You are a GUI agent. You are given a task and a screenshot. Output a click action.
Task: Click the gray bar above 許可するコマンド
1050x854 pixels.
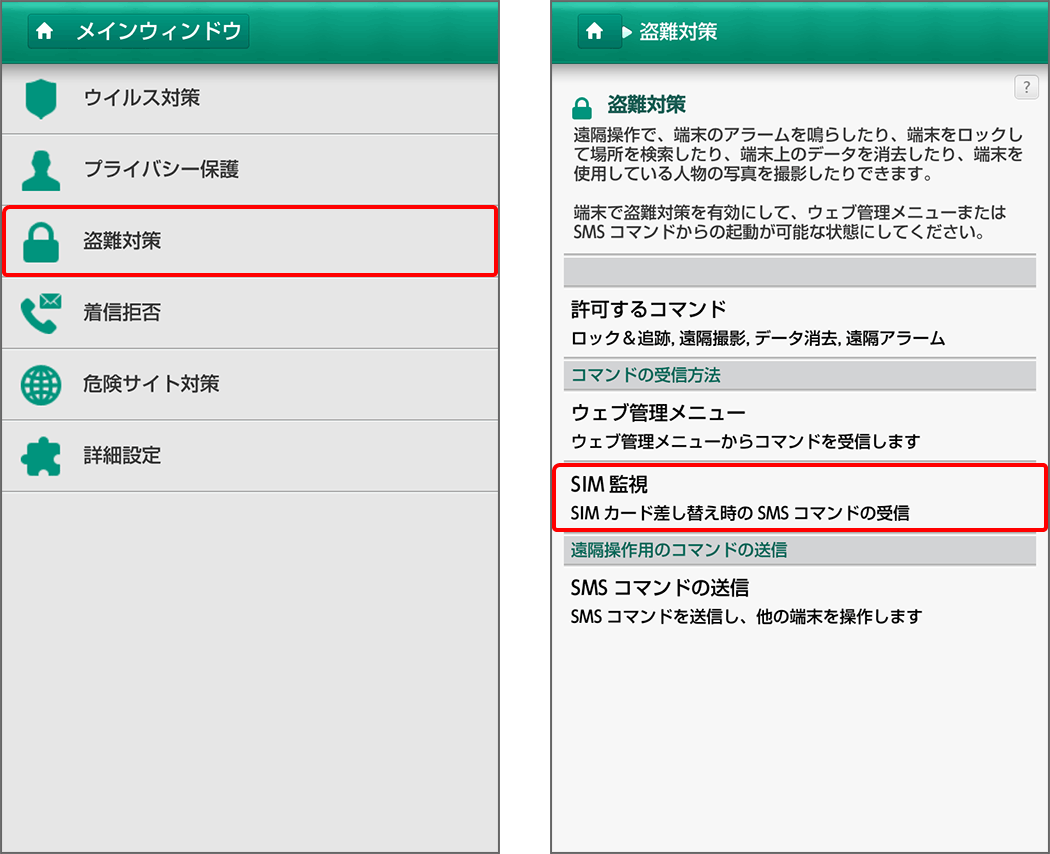coord(800,270)
